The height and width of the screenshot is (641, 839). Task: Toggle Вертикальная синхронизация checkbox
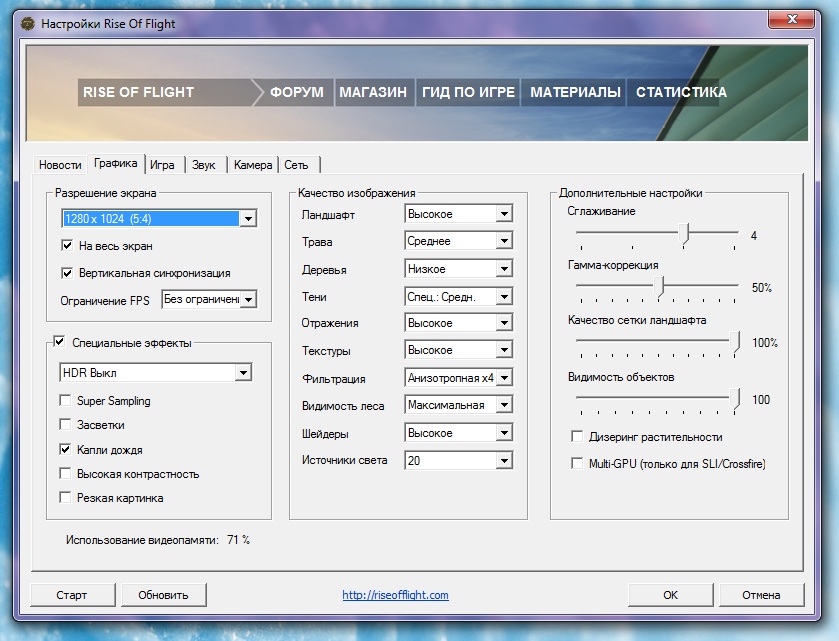[67, 273]
